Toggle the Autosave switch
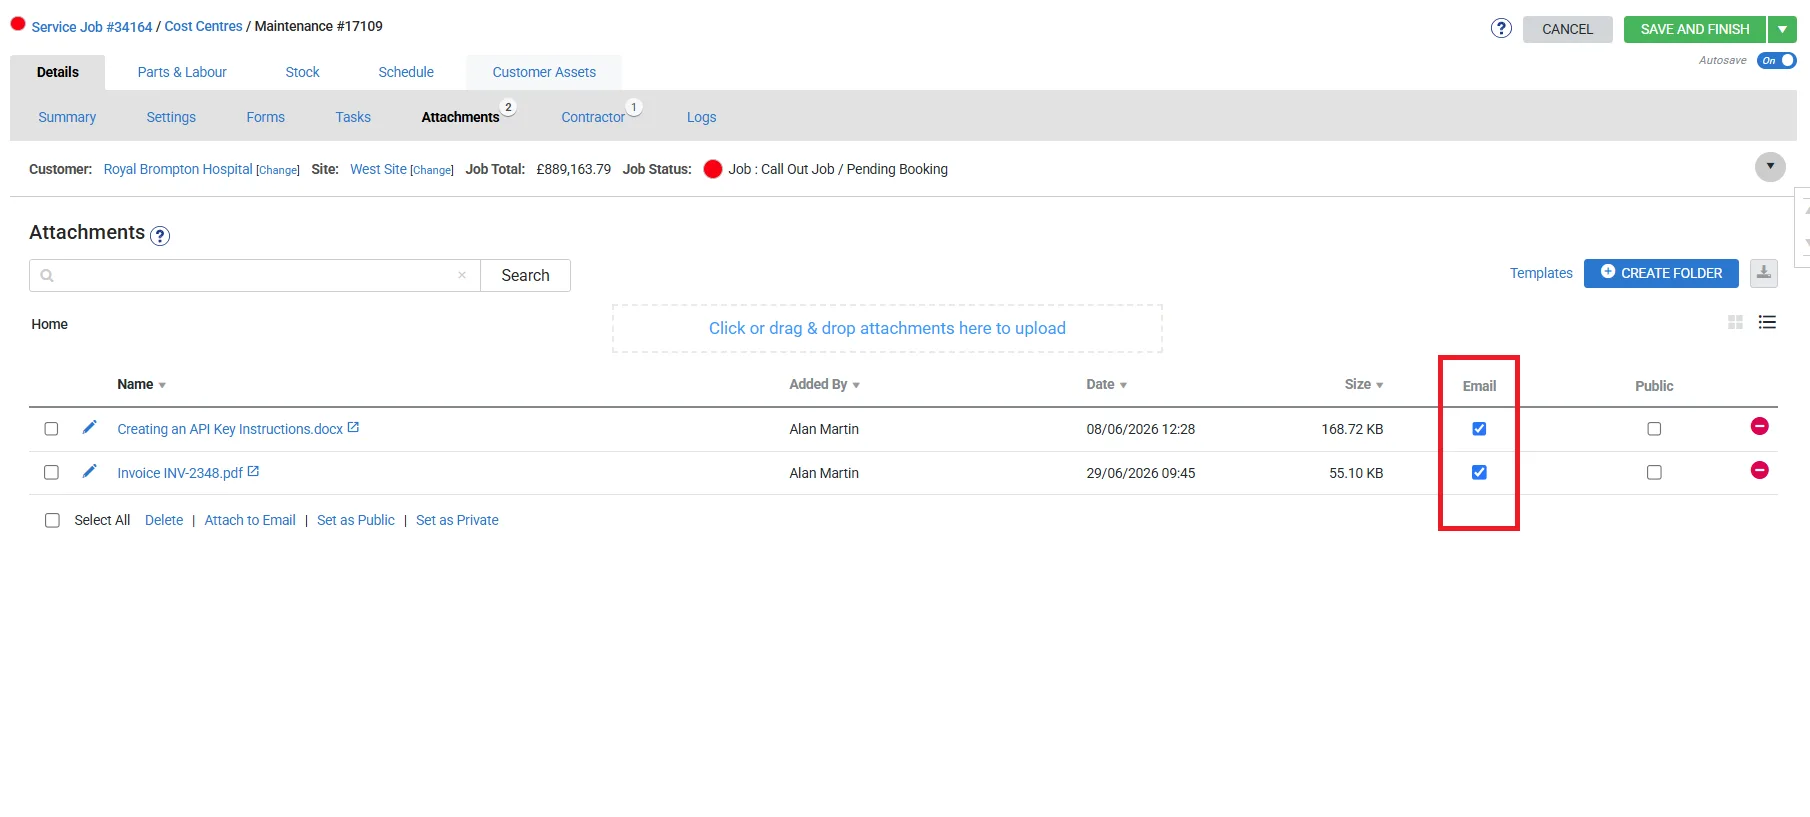The image size is (1810, 817). click(x=1776, y=60)
